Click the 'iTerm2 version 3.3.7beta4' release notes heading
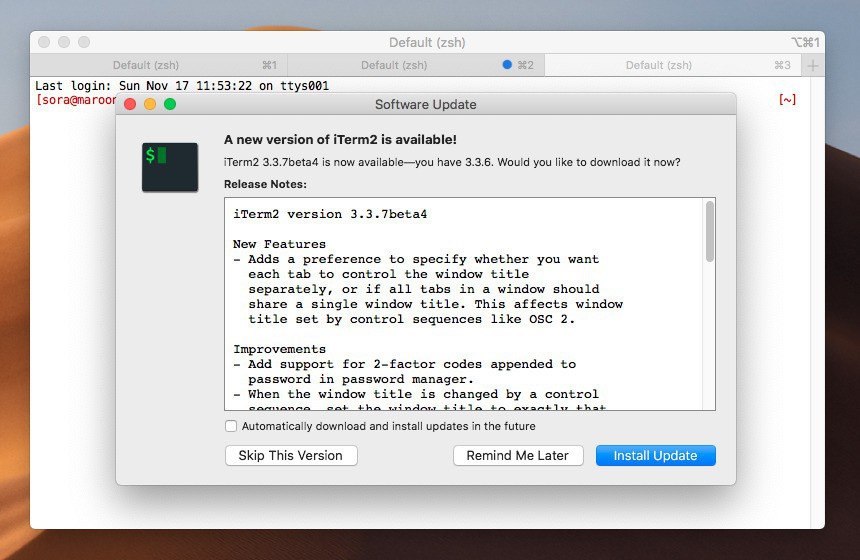 330,214
